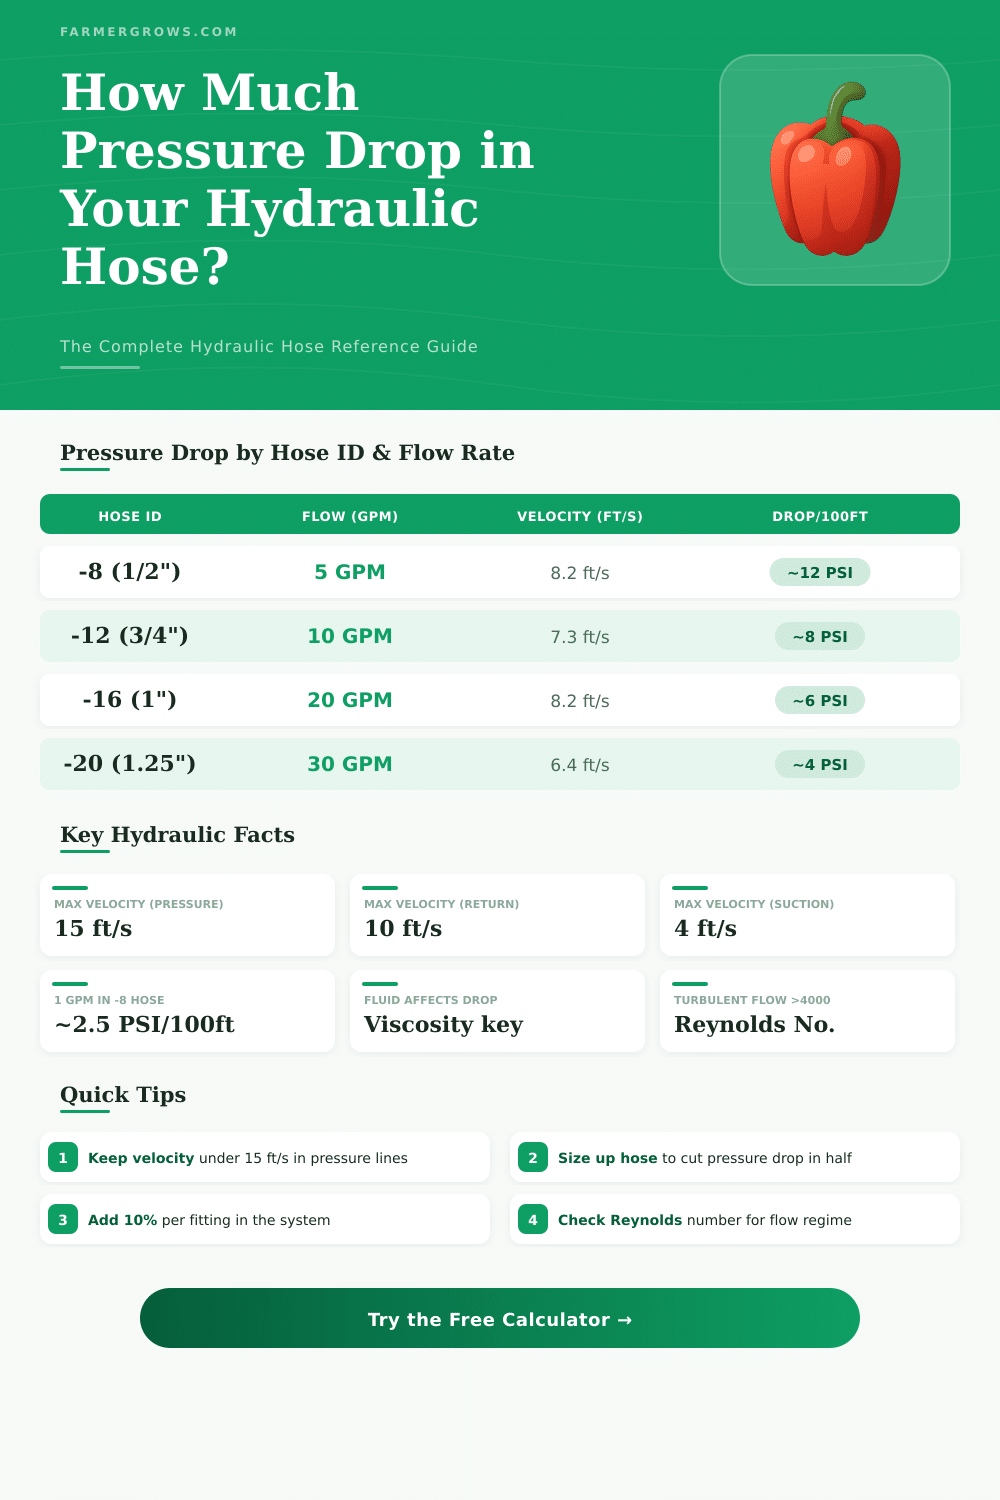The width and height of the screenshot is (1000, 1500).
Task: Open the Reynolds No. fact card
Action: [x=807, y=1011]
